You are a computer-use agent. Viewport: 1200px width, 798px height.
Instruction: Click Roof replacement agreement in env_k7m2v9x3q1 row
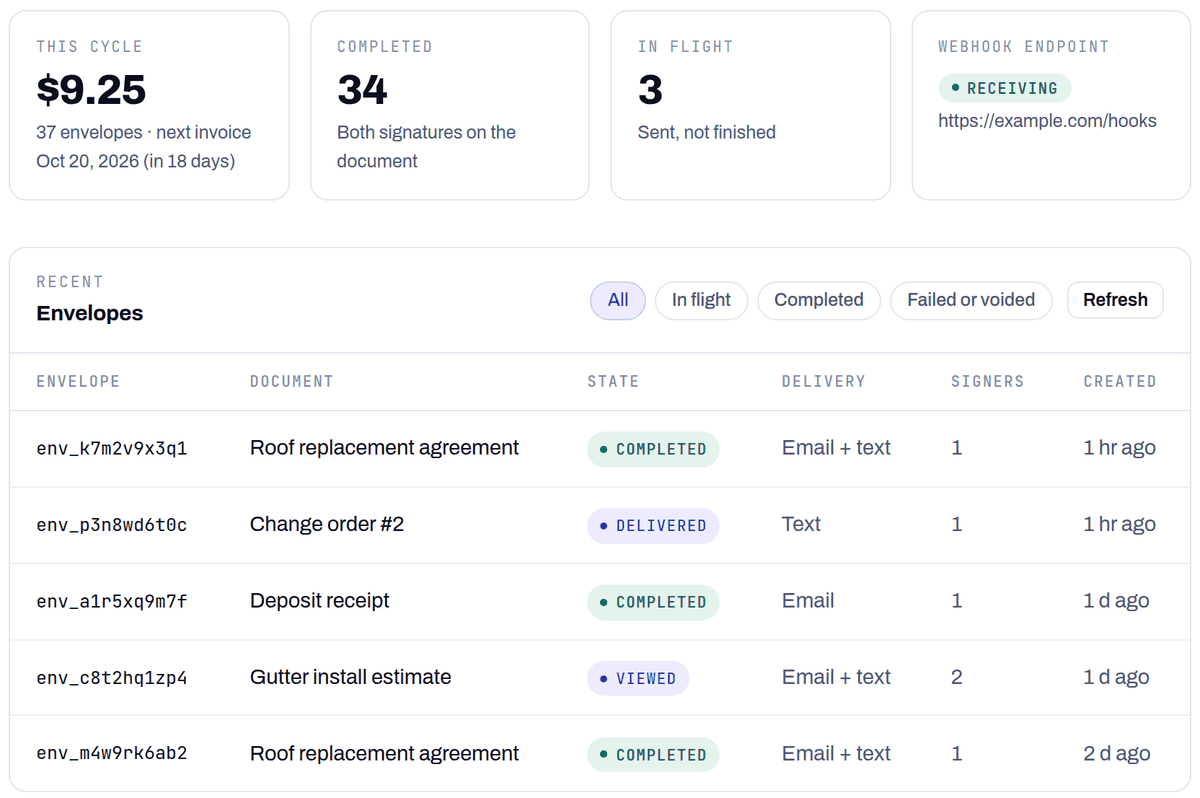click(384, 448)
